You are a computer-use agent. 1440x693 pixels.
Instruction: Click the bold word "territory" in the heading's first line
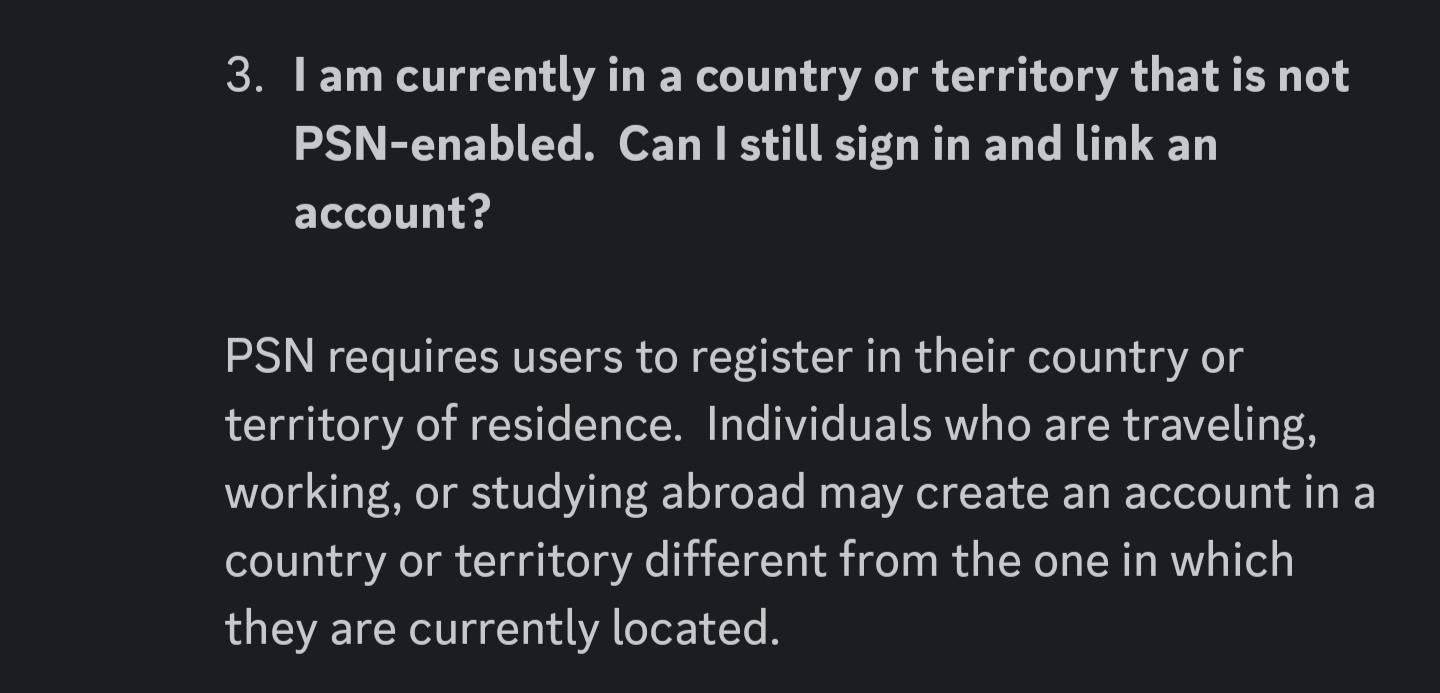[1024, 77]
